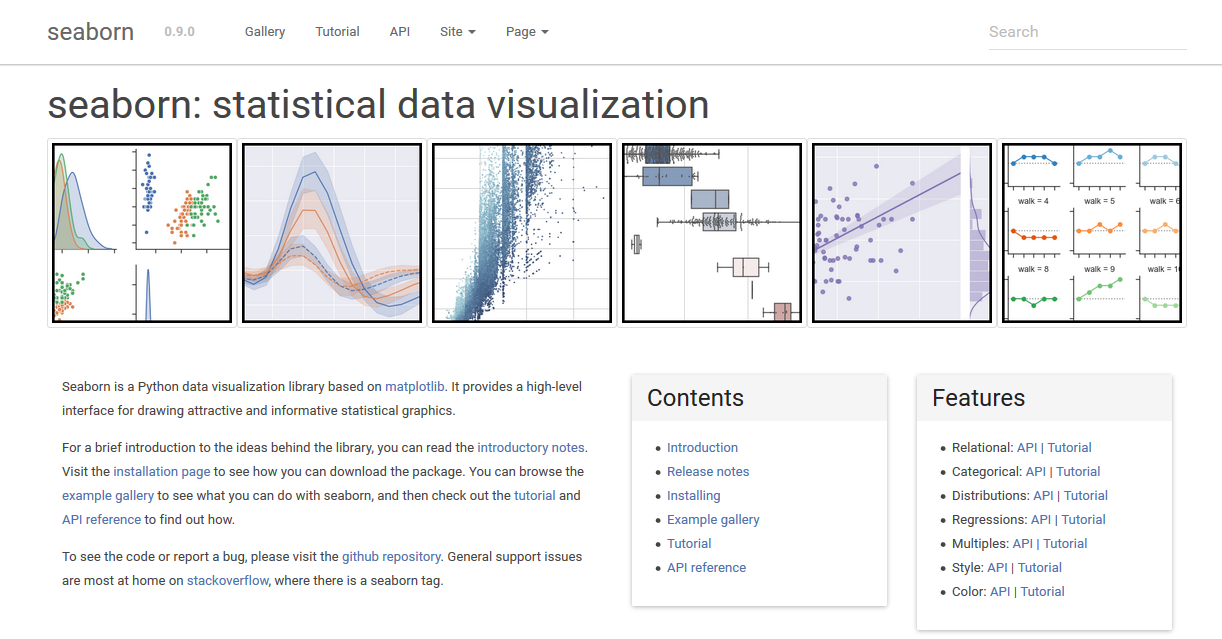Open the line plot with error bands thumbnail
Image resolution: width=1222 pixels, height=639 pixels.
click(x=332, y=233)
